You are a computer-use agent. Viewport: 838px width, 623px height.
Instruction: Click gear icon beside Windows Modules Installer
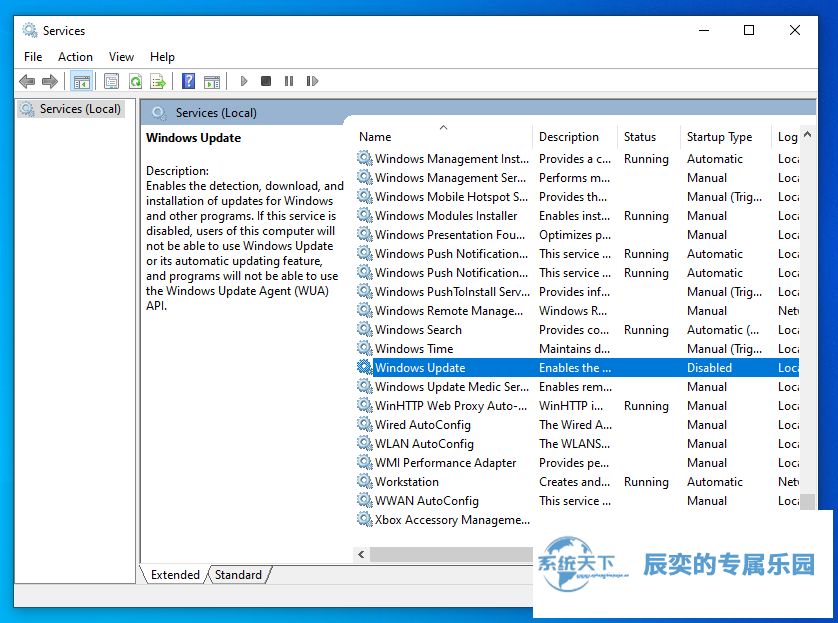(x=364, y=215)
